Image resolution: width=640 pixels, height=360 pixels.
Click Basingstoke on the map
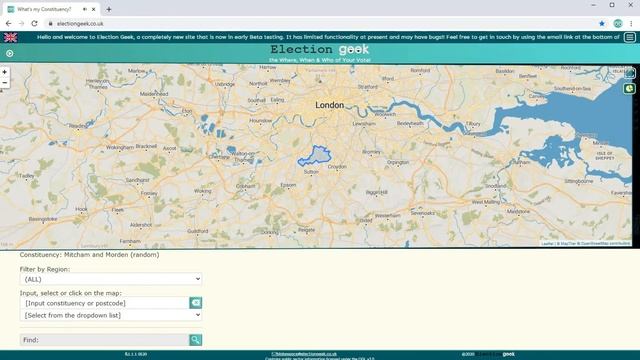(x=43, y=219)
